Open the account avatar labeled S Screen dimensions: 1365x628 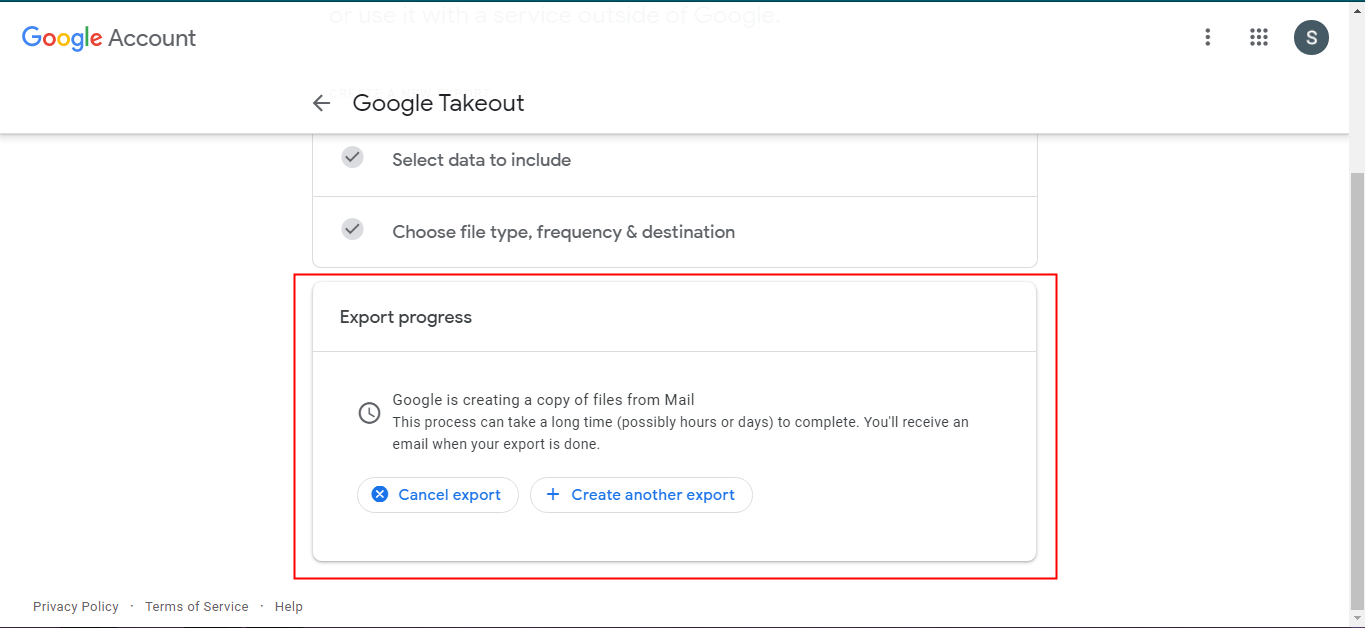pyautogui.click(x=1311, y=38)
